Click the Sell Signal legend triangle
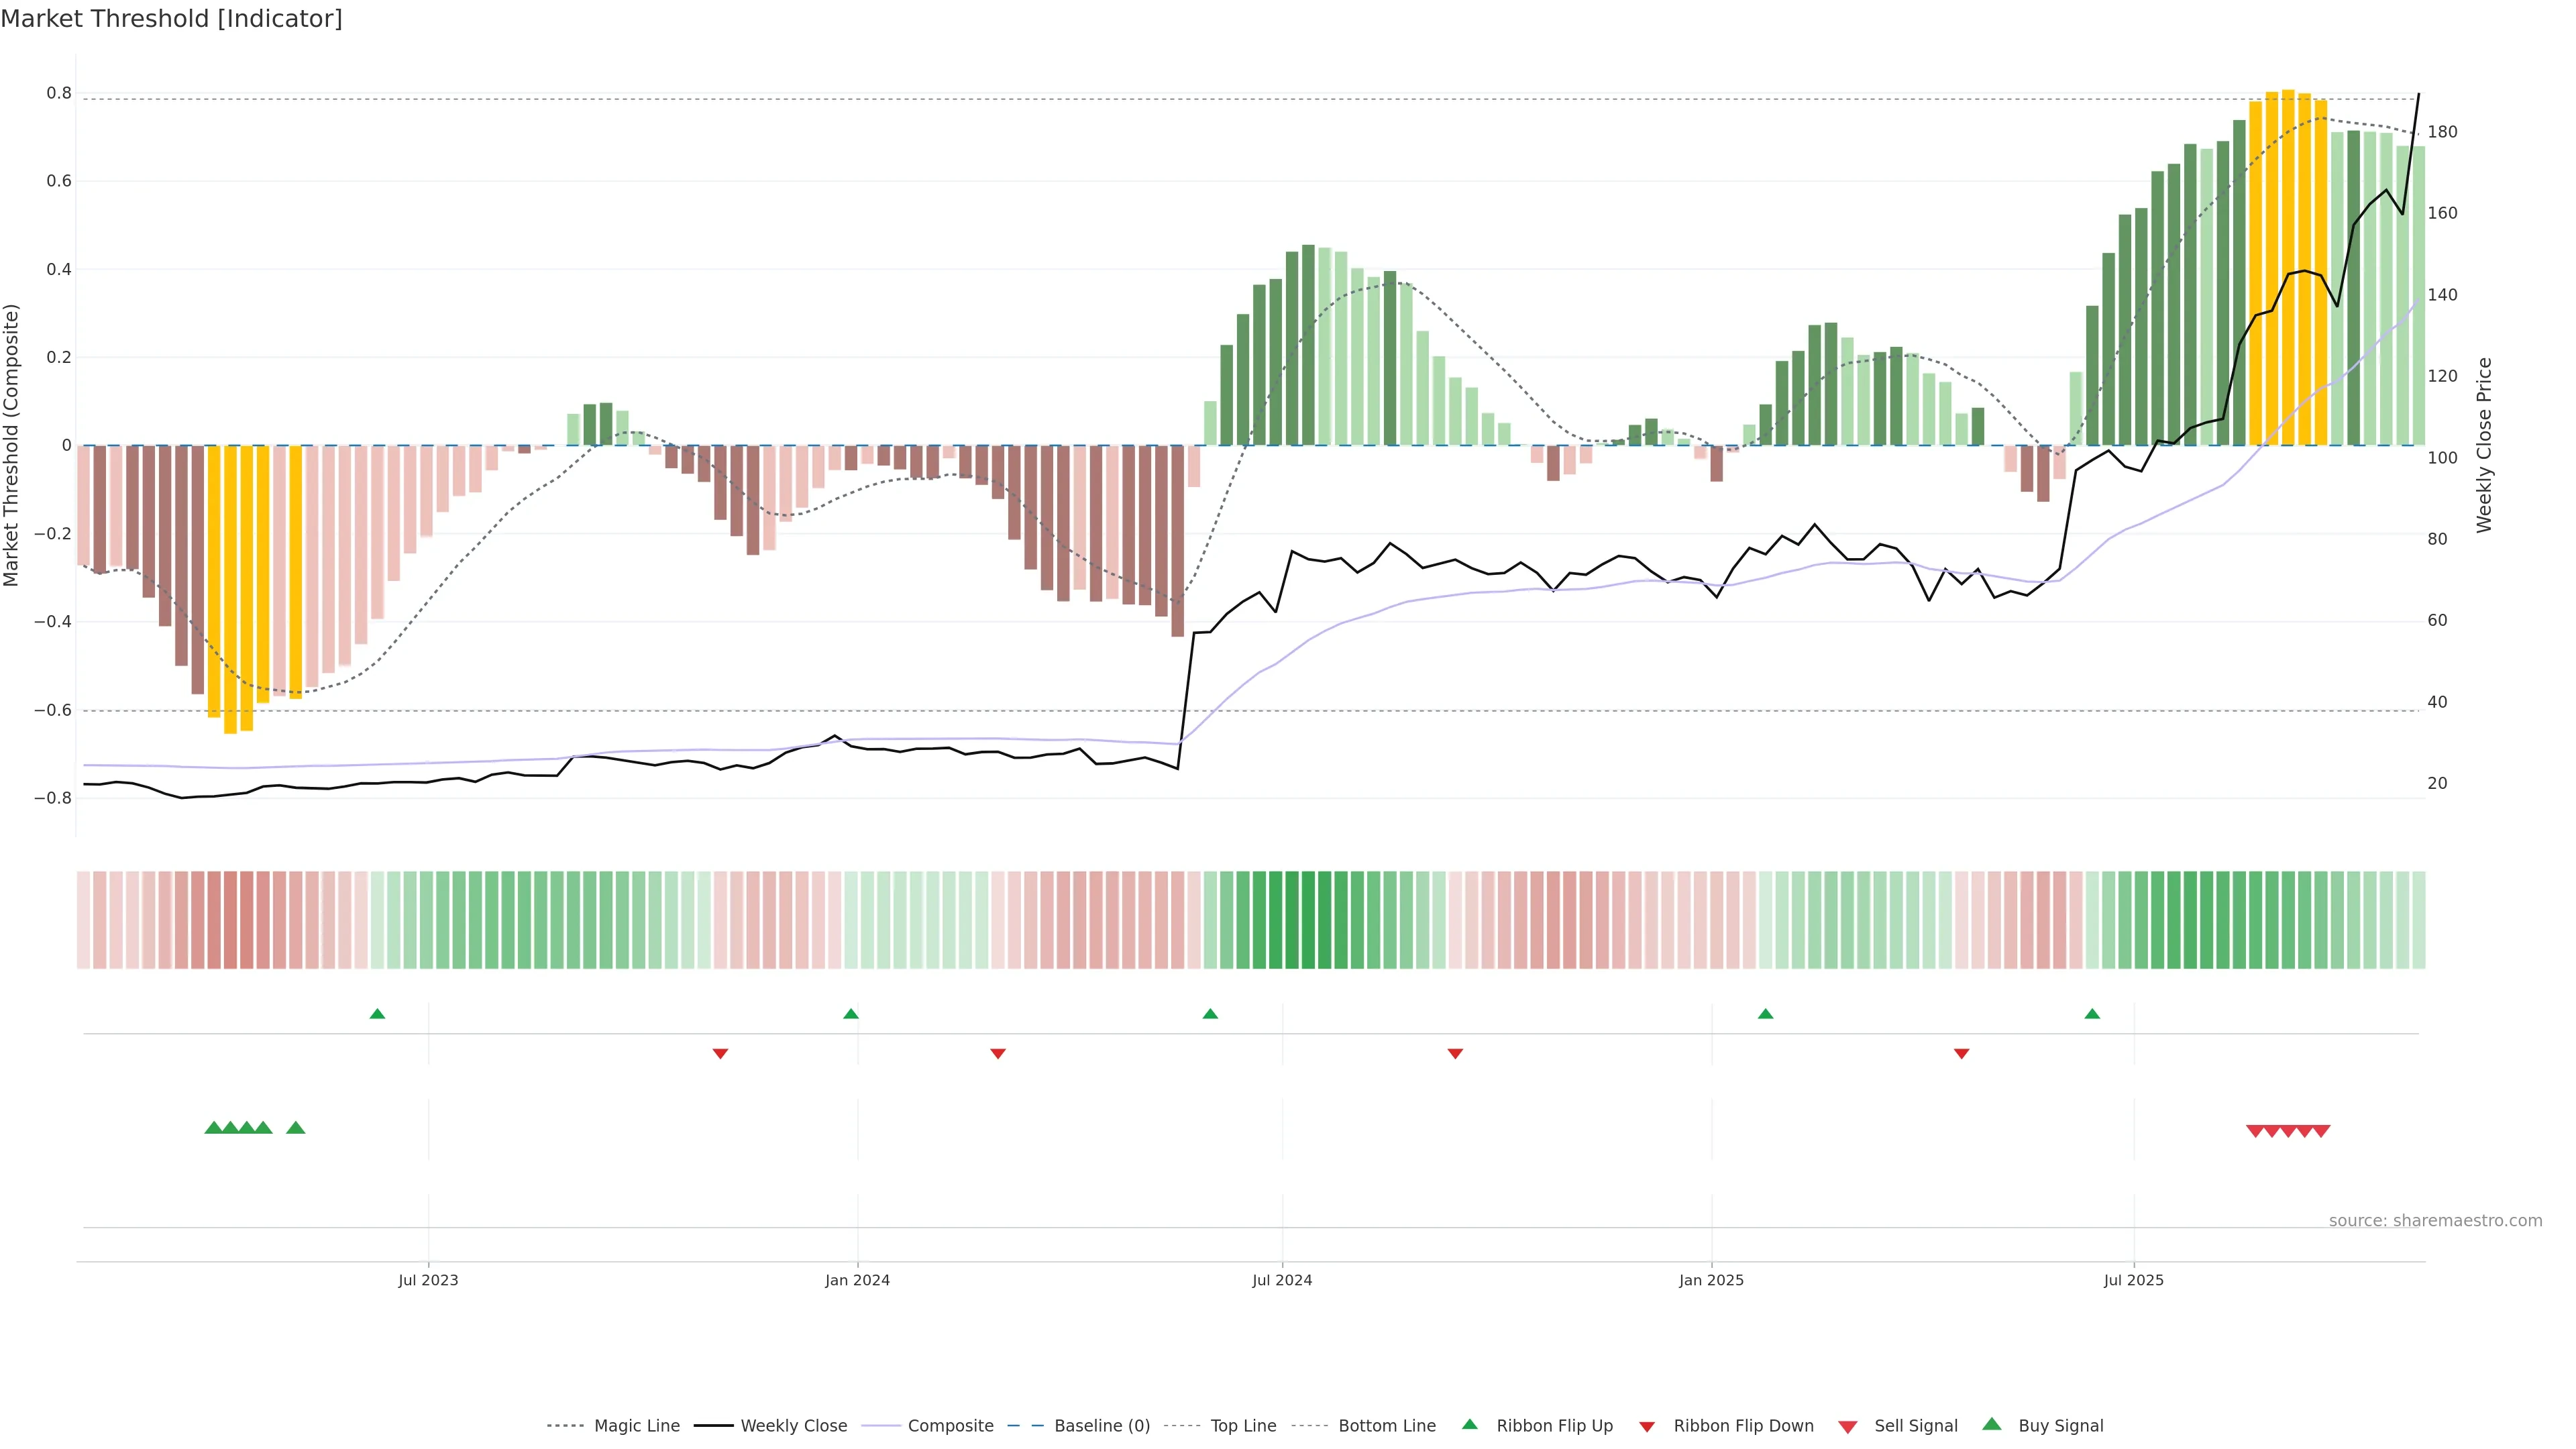This screenshot has width=2576, height=1449. (1848, 1427)
